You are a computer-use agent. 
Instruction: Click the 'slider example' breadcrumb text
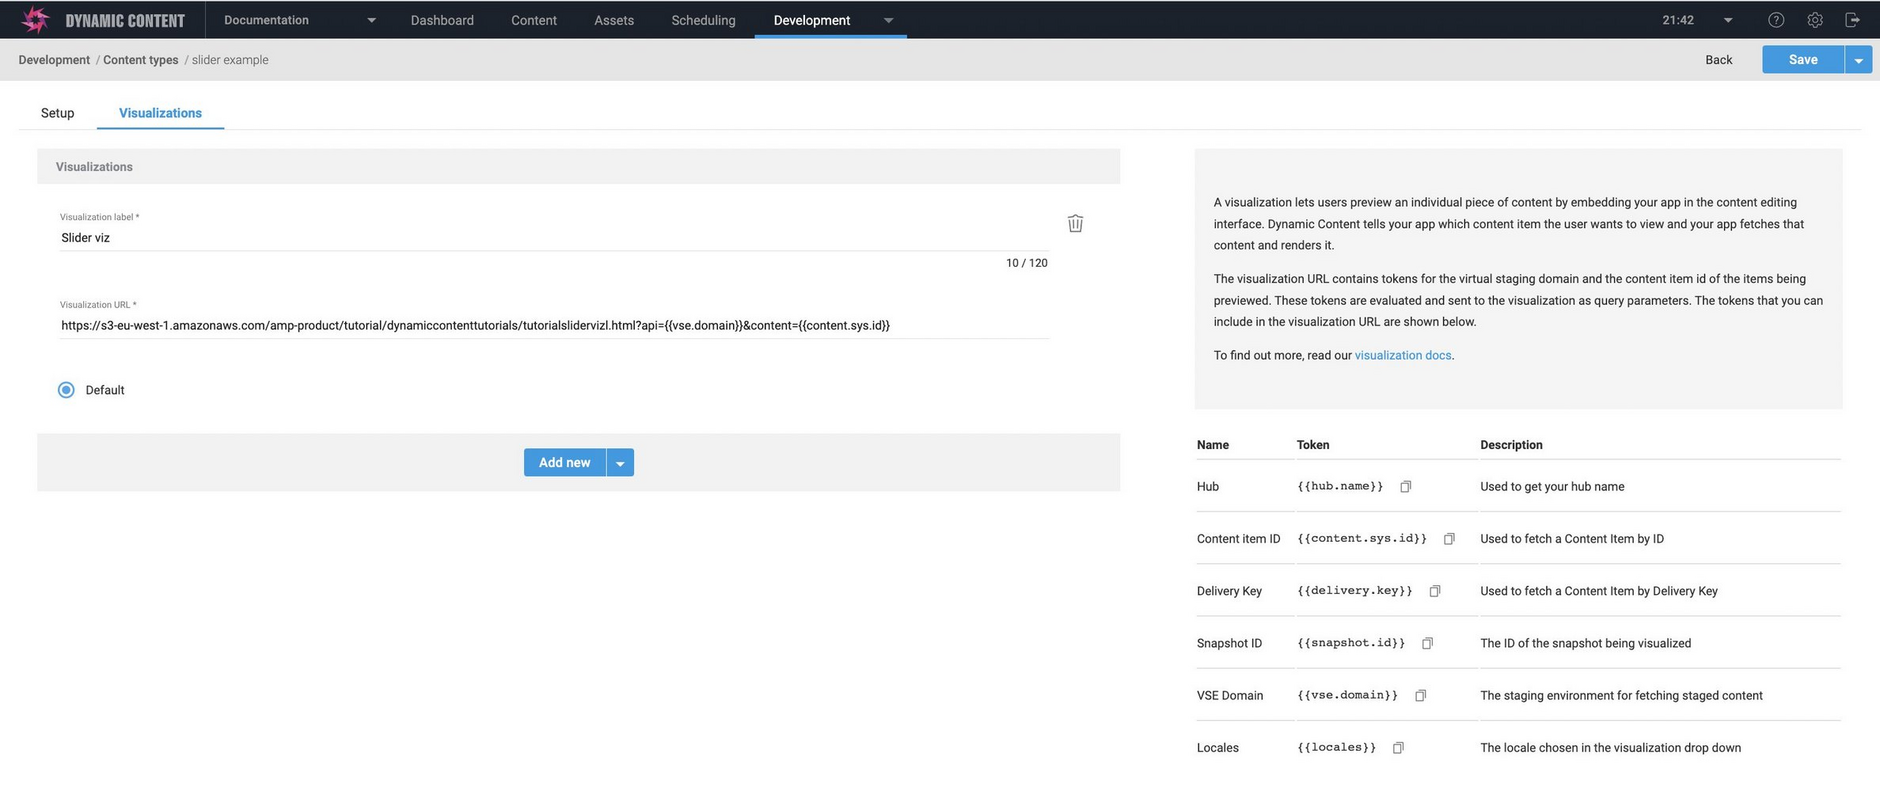(230, 60)
